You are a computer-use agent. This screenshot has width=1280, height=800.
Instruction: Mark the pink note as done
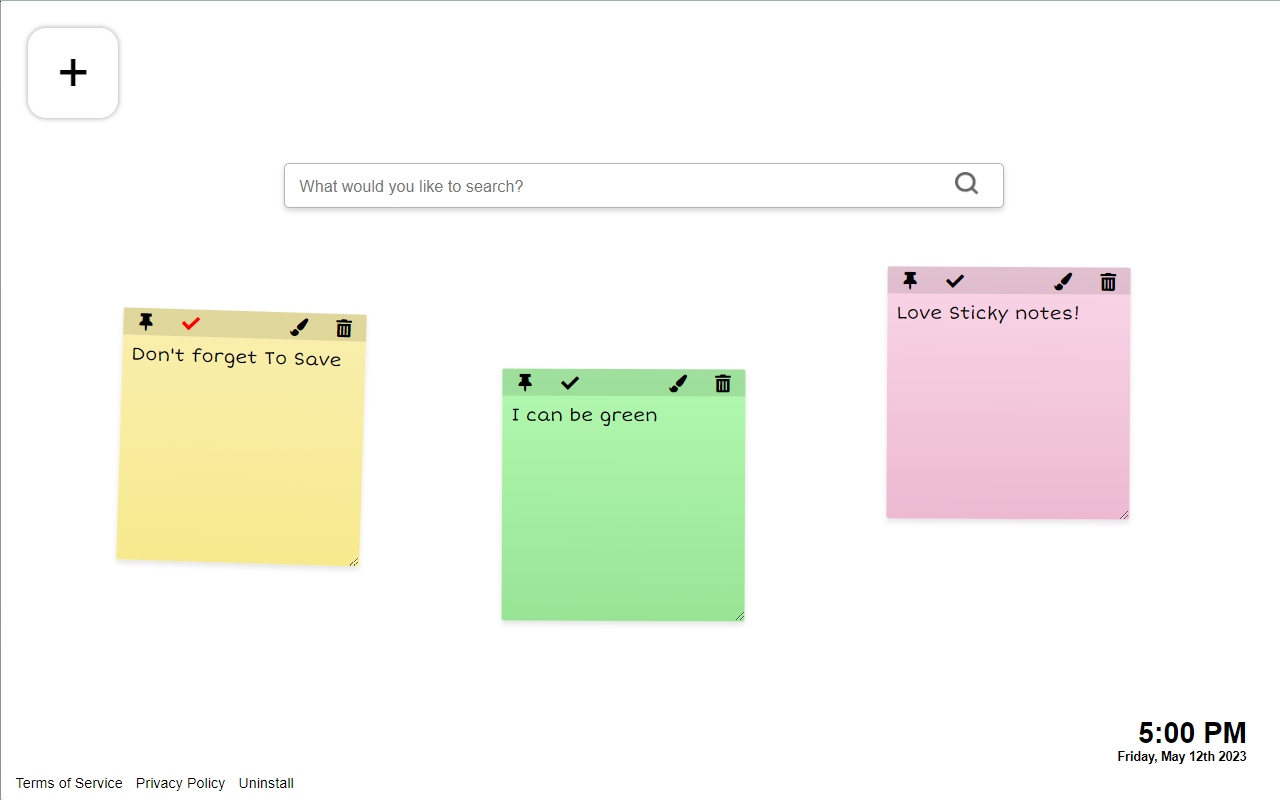click(955, 281)
